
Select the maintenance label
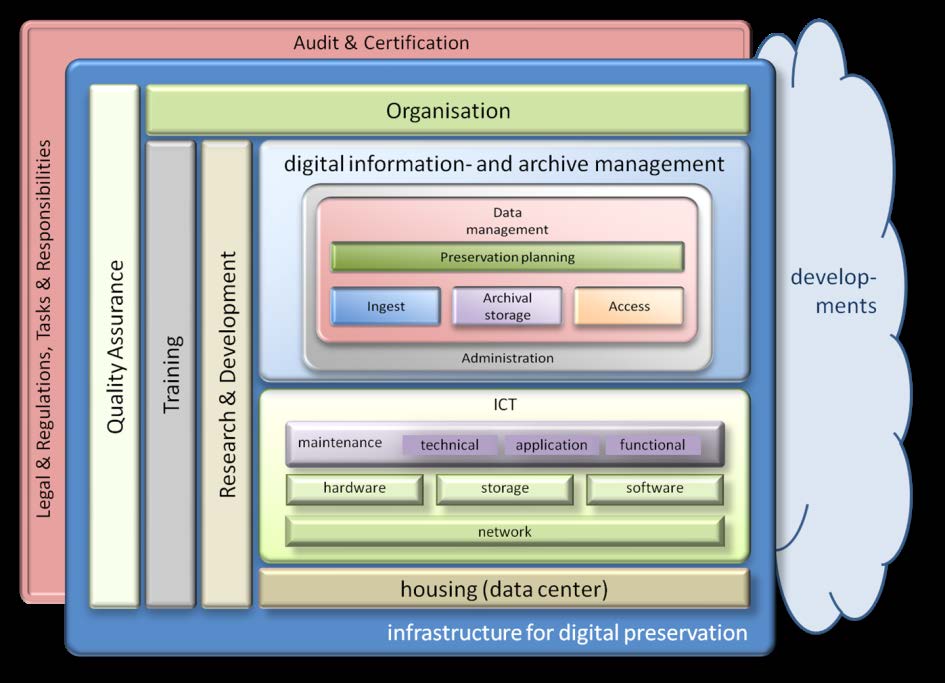340,442
